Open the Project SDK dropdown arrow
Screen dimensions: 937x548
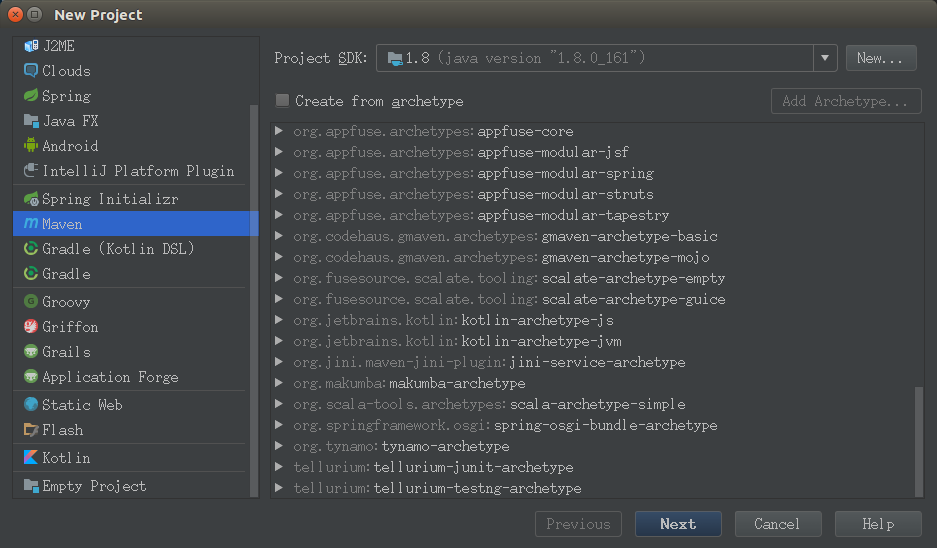(825, 58)
